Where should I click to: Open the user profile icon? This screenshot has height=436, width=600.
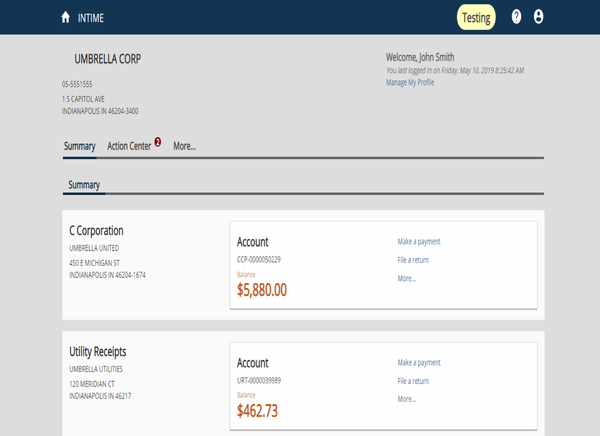tap(539, 17)
